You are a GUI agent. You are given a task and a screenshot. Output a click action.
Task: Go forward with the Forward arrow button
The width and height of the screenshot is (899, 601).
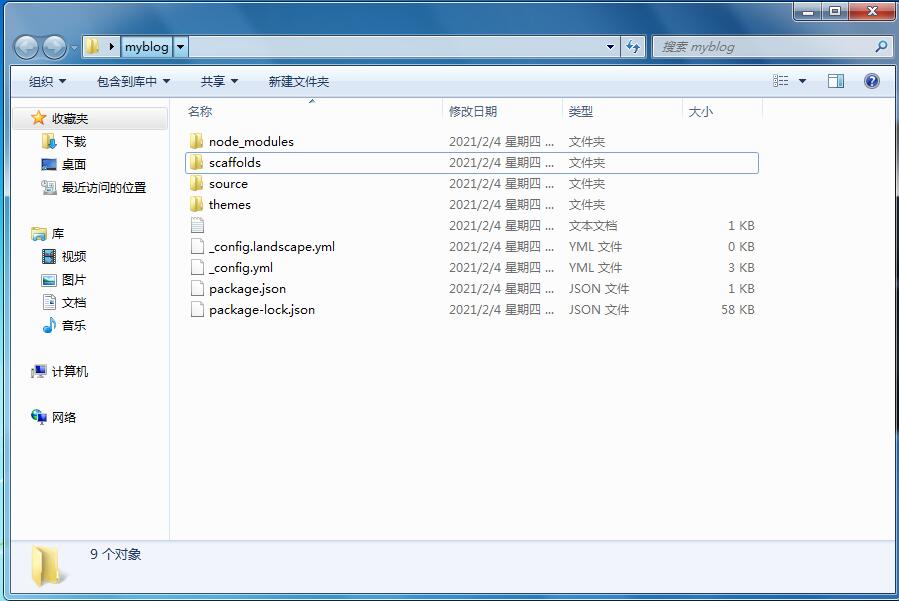[x=54, y=47]
